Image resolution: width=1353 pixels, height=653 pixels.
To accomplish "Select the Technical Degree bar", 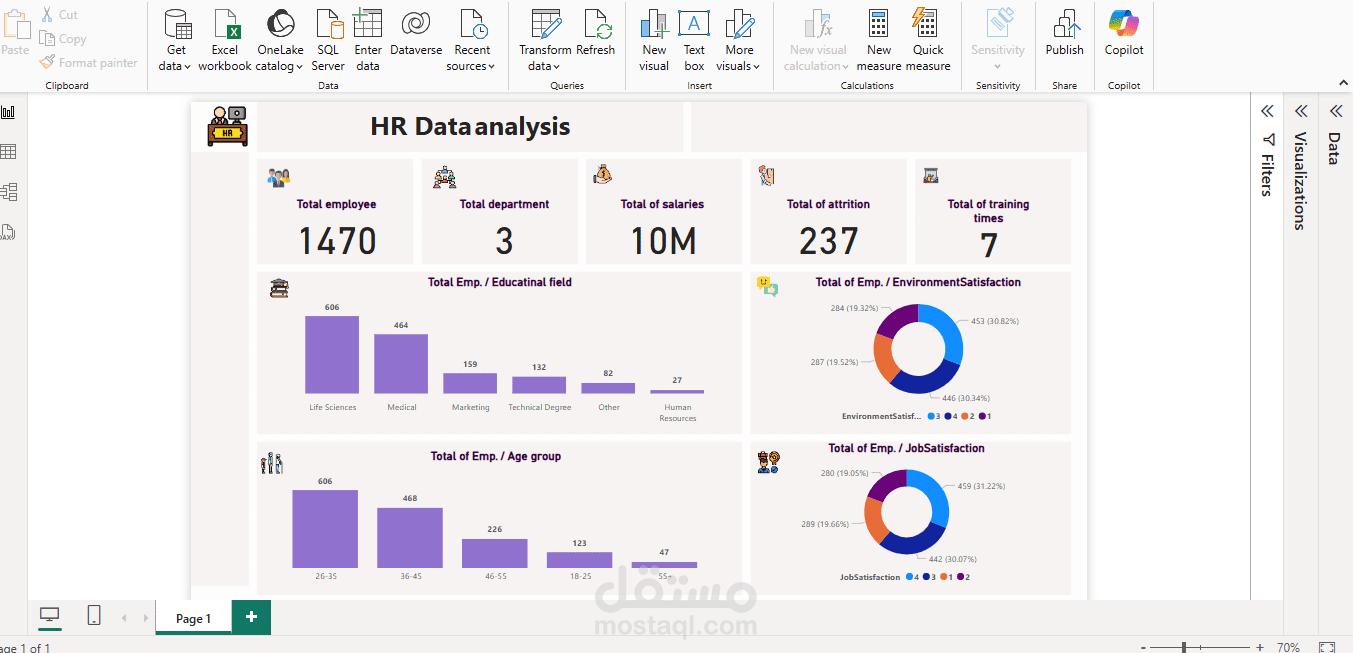I will [x=539, y=385].
